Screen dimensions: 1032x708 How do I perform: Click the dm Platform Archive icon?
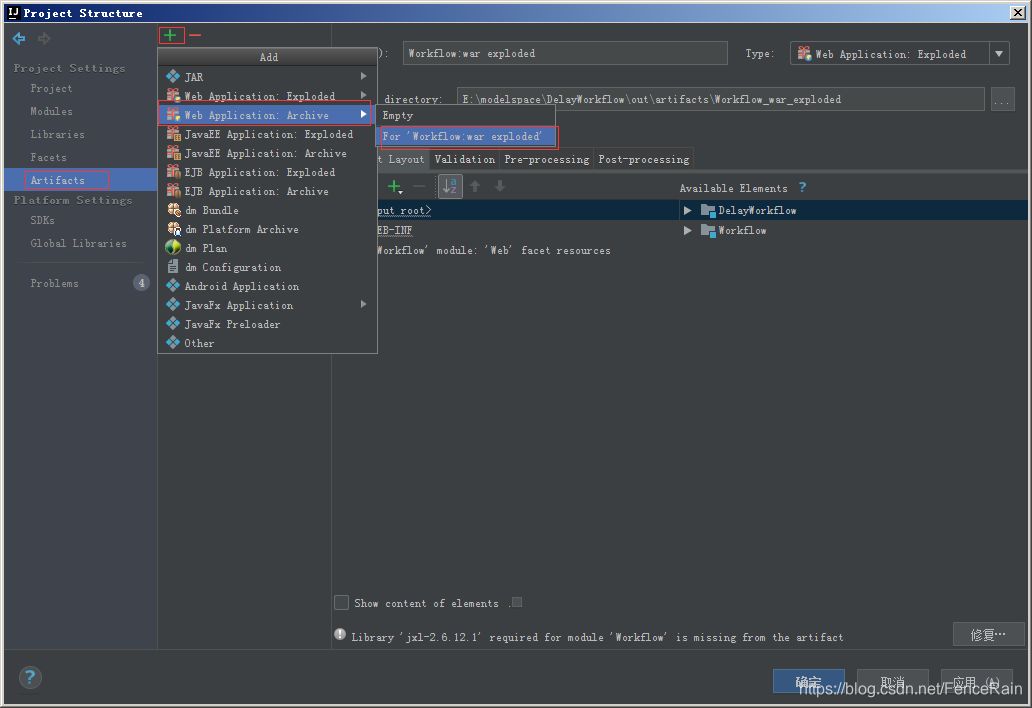pos(173,229)
